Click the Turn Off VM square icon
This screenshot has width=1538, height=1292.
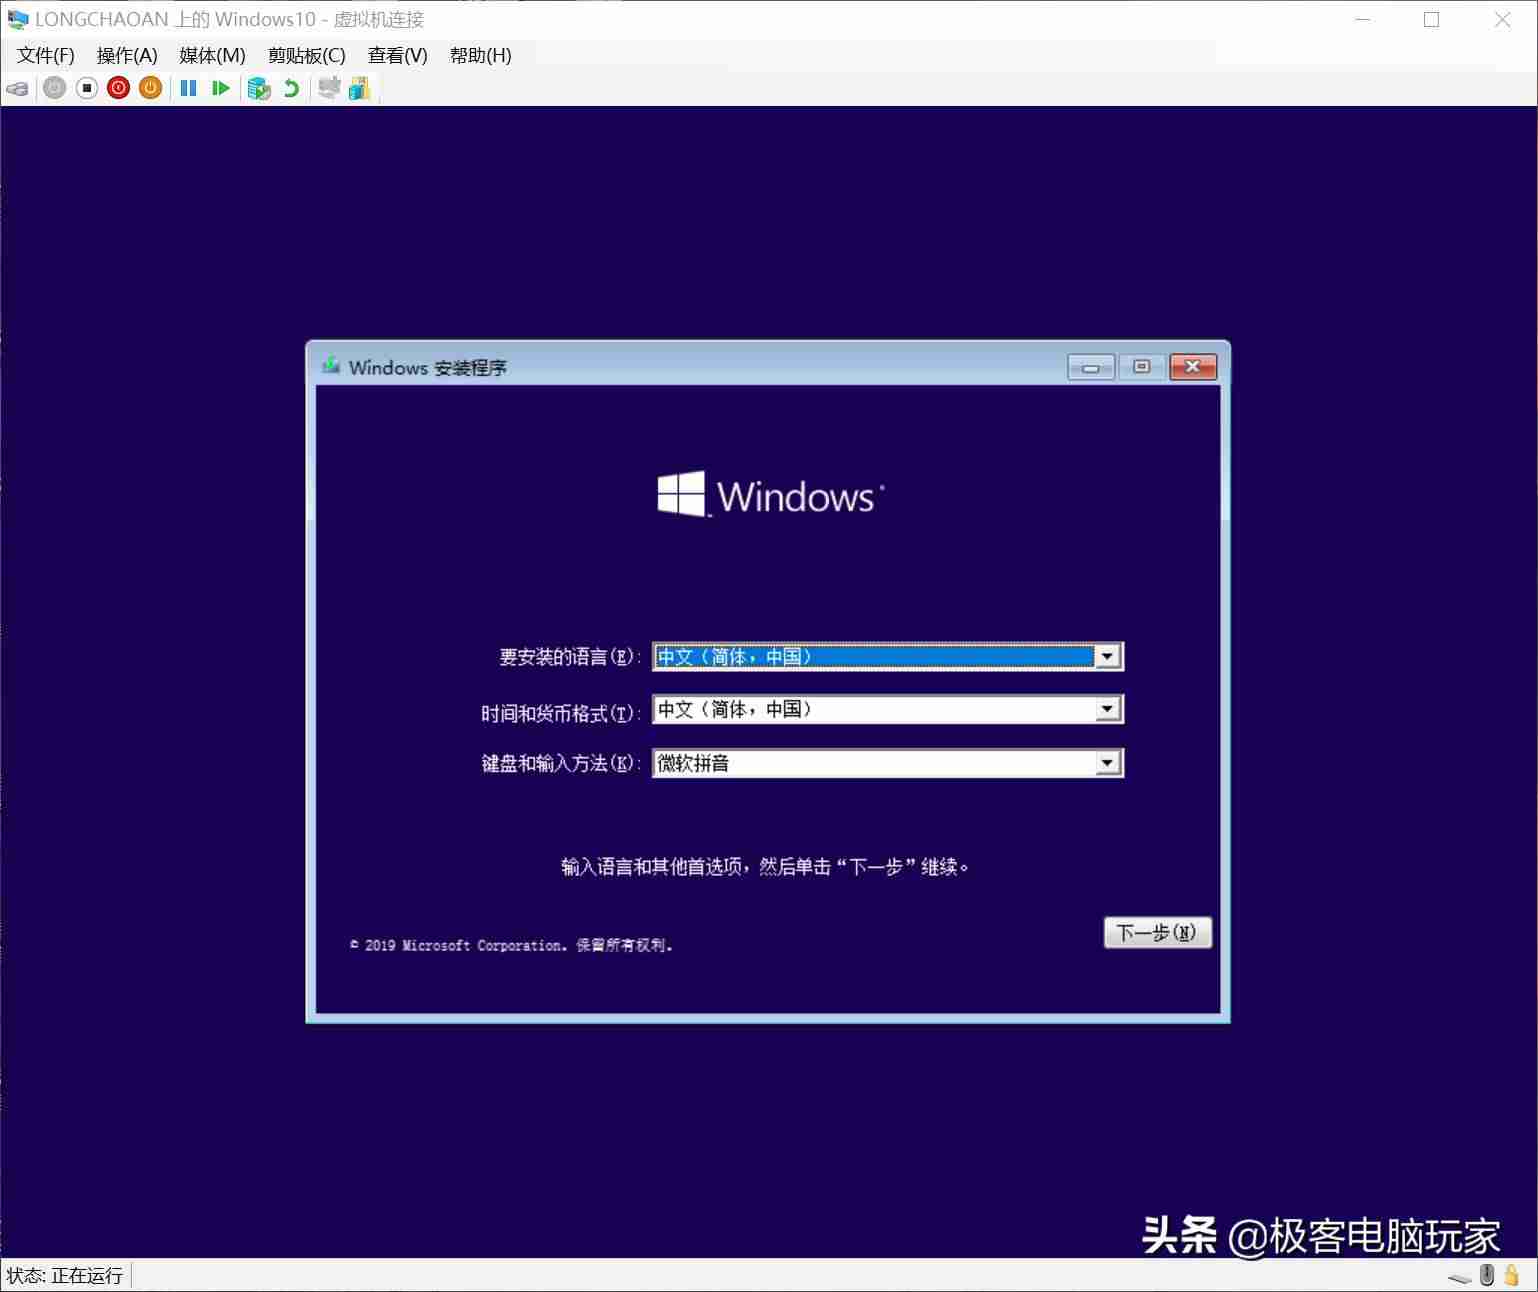pyautogui.click(x=87, y=88)
